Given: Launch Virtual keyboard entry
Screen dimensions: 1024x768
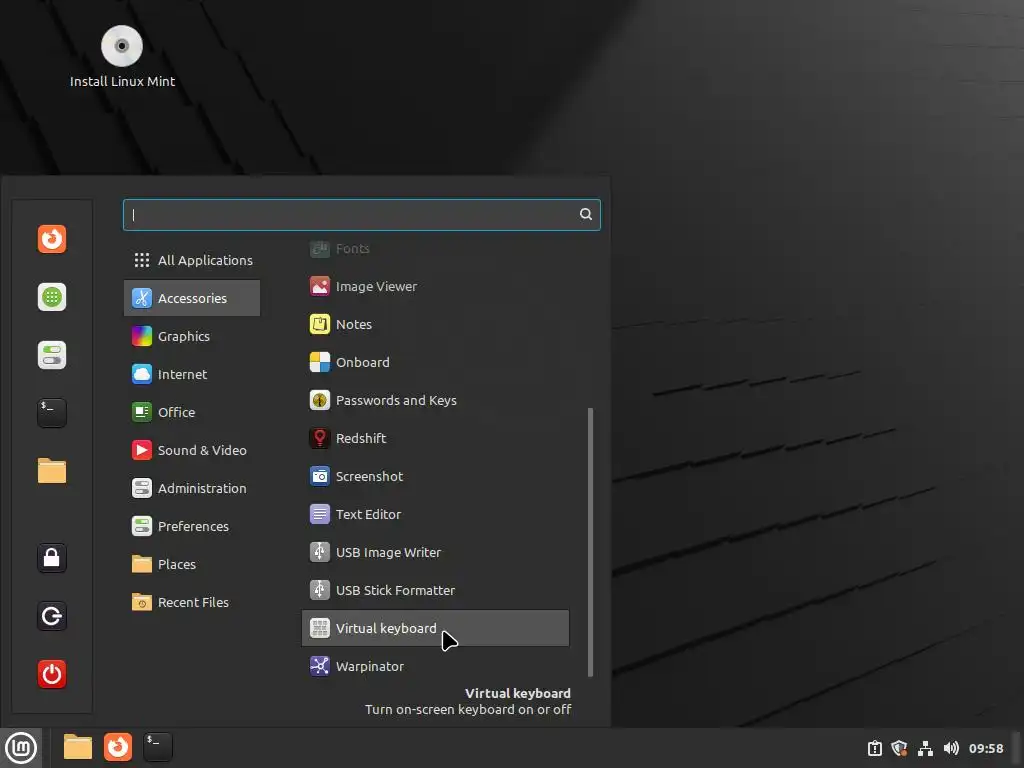Looking at the screenshot, I should (436, 628).
